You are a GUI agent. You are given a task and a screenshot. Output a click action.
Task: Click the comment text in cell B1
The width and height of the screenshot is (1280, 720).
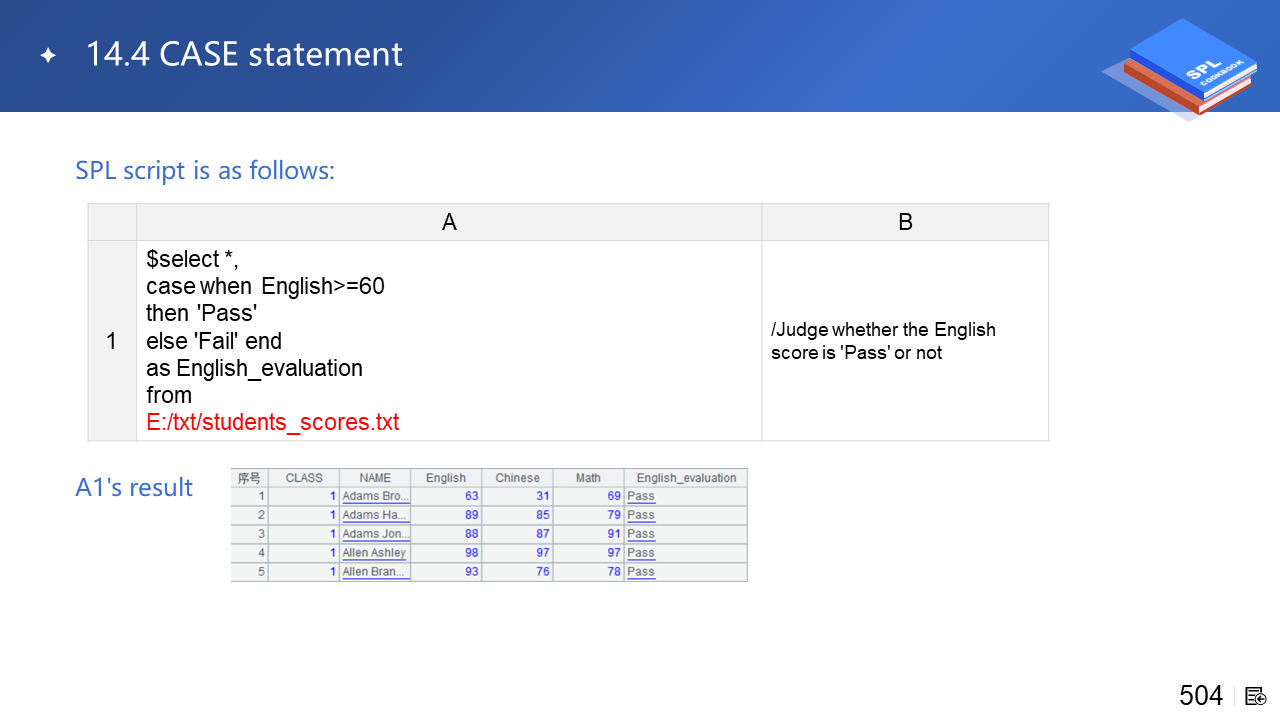[x=883, y=341]
